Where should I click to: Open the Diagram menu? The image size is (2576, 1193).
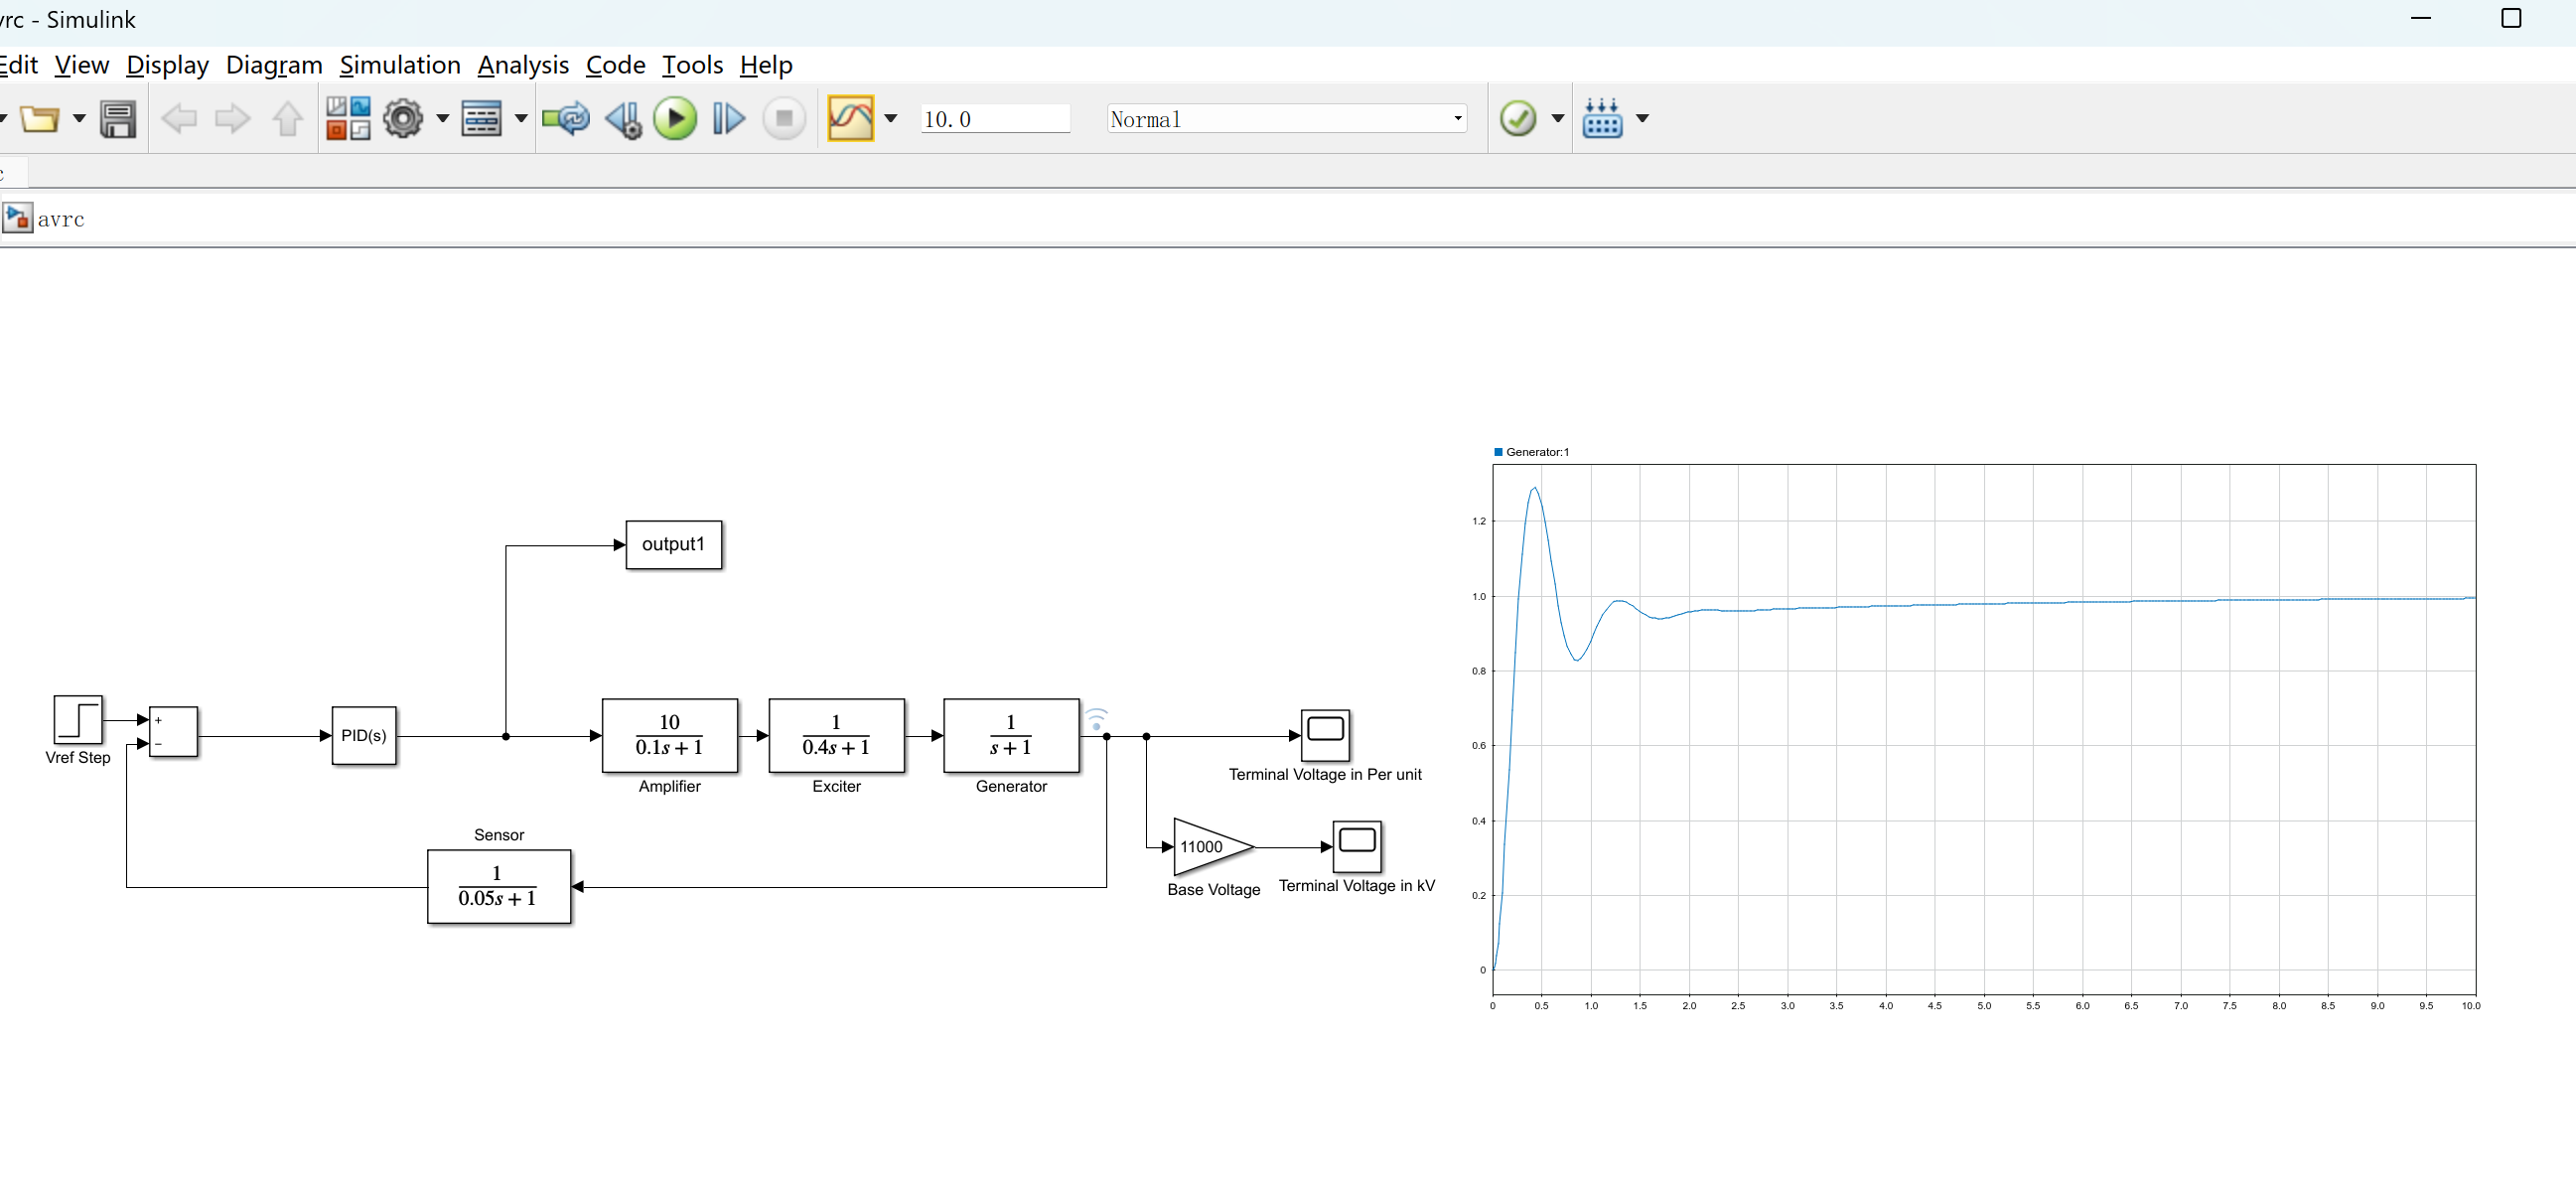coord(273,65)
